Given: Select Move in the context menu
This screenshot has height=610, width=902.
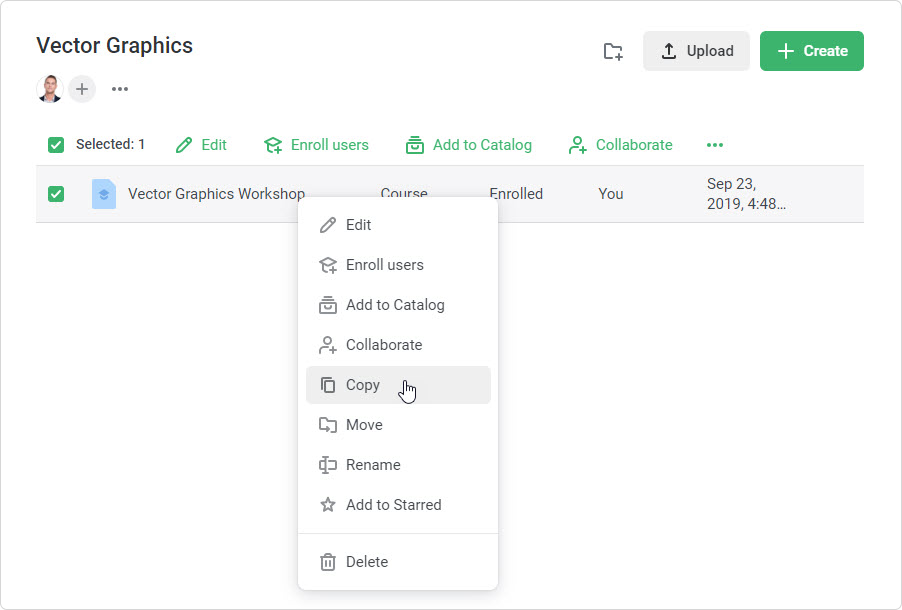Looking at the screenshot, I should tap(364, 425).
